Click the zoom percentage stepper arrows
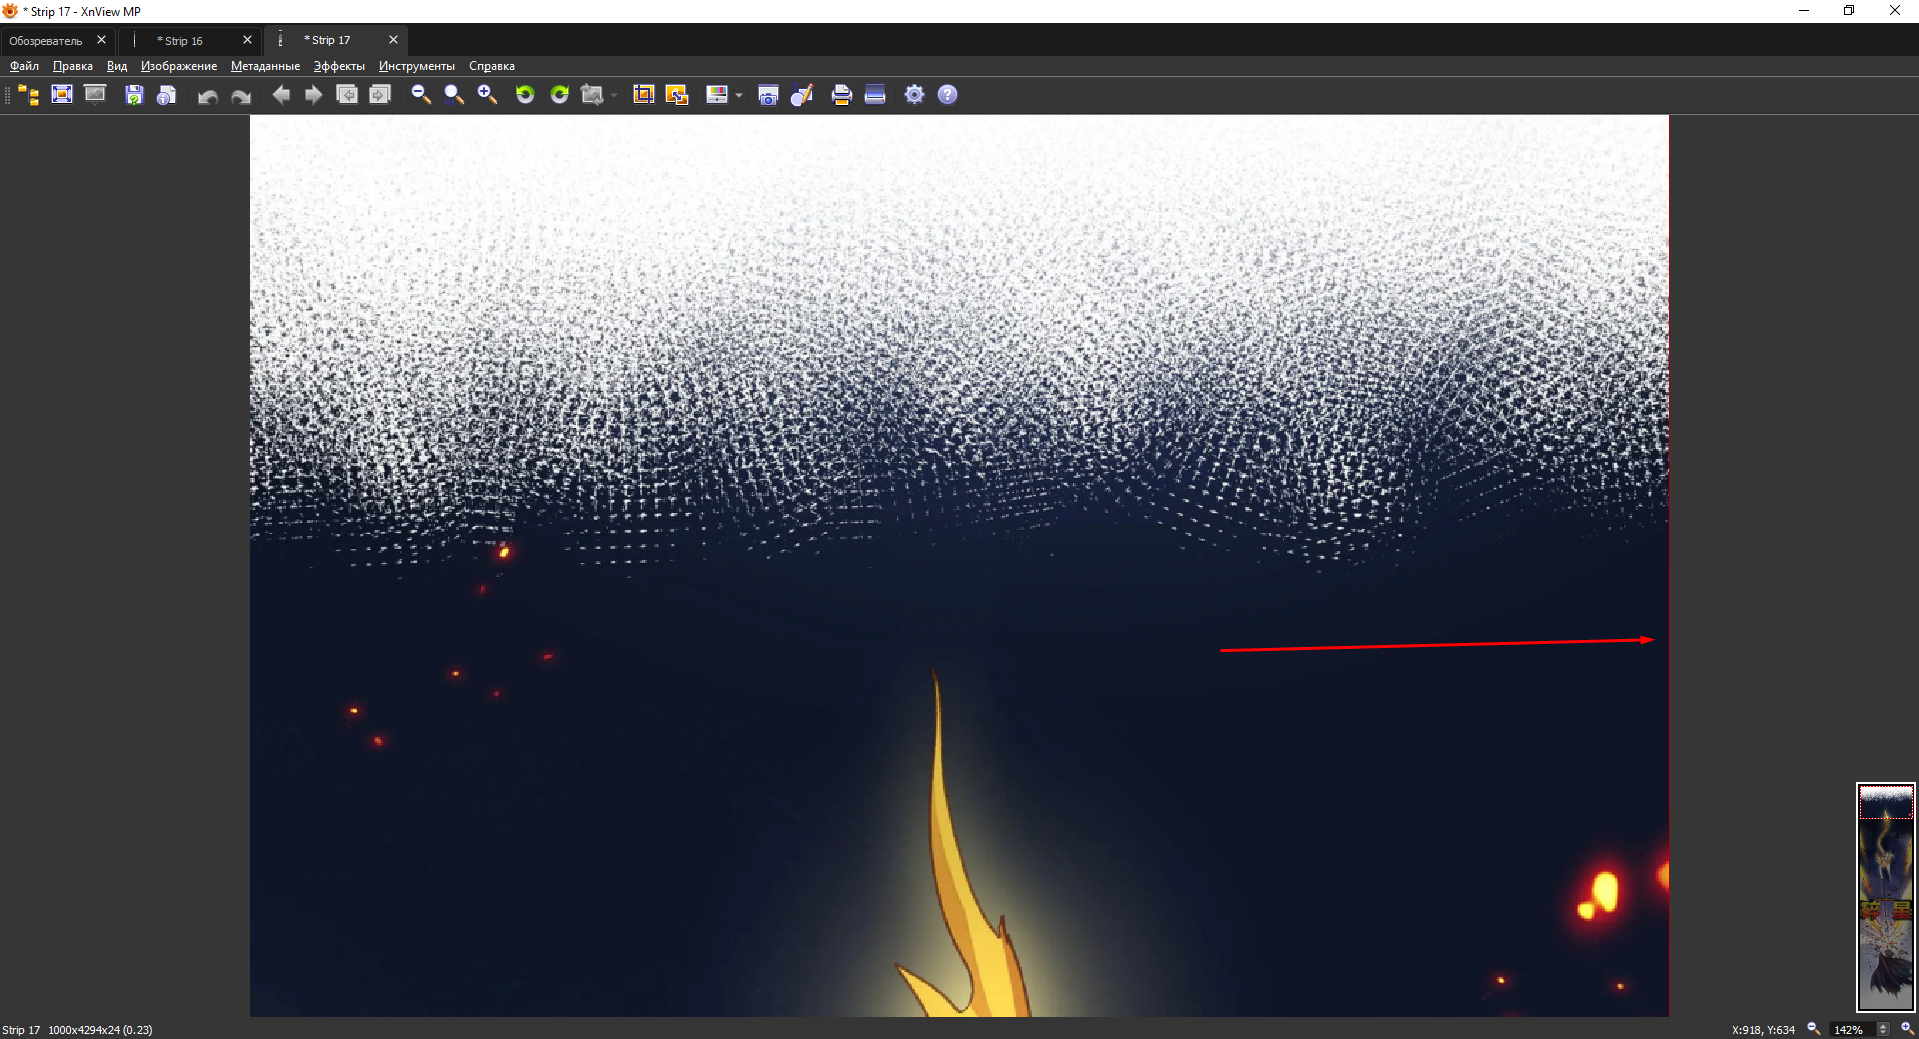1919x1039 pixels. pos(1883,1030)
